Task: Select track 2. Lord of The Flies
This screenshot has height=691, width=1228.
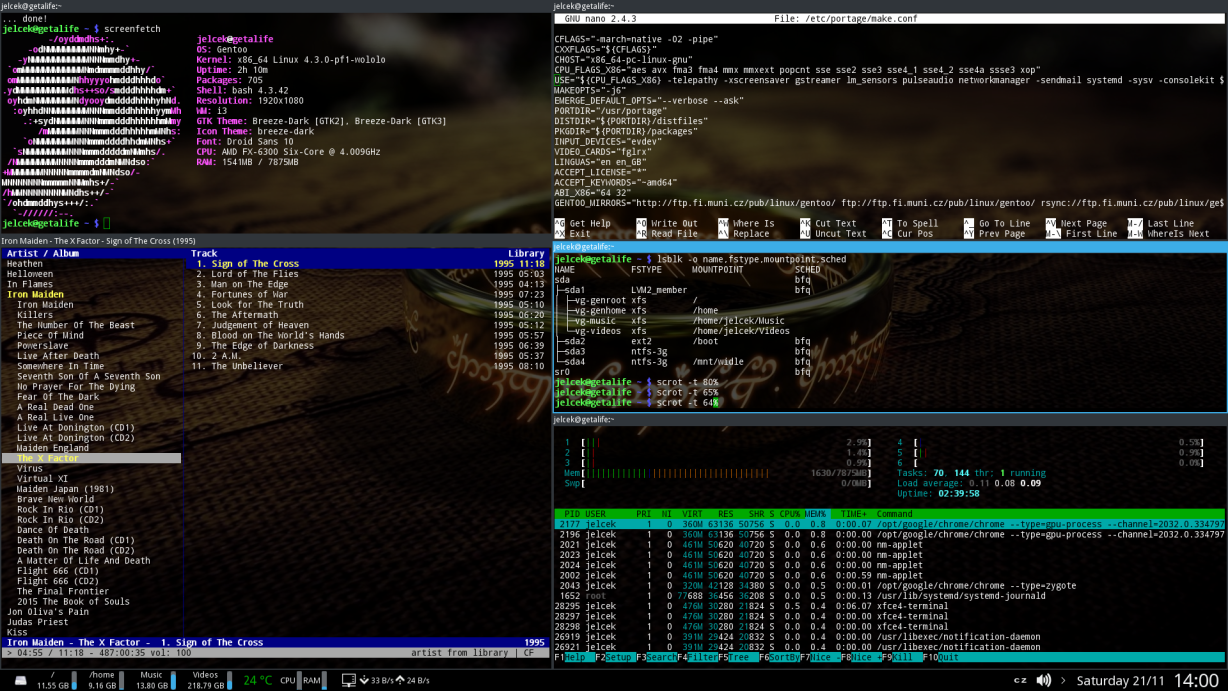Action: coord(369,274)
